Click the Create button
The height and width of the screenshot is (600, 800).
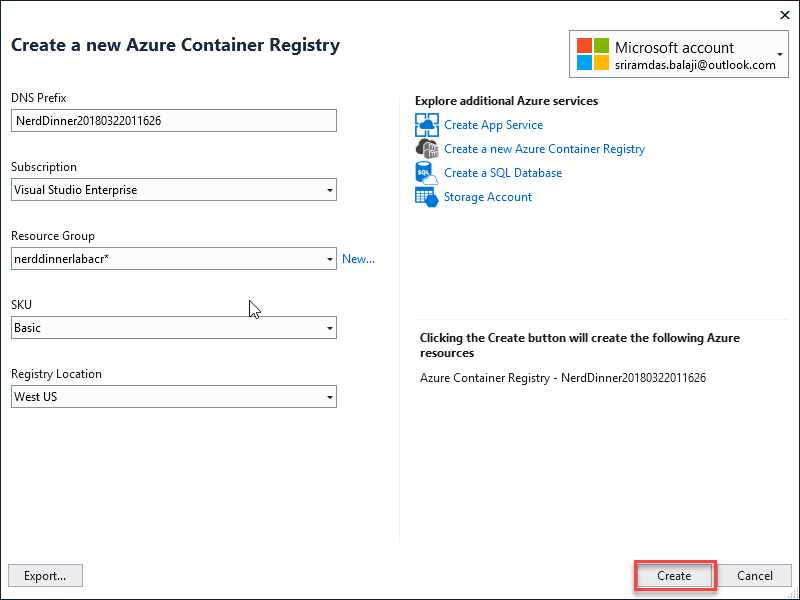(674, 576)
